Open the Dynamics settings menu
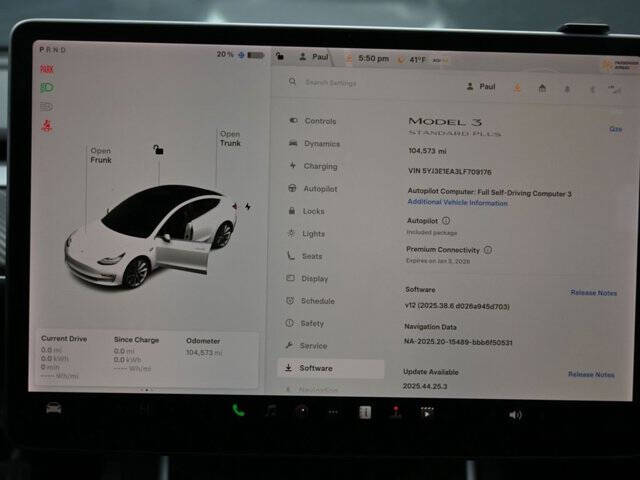The image size is (640, 480). point(315,143)
